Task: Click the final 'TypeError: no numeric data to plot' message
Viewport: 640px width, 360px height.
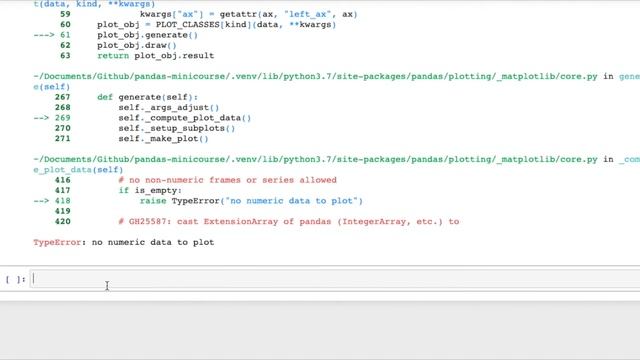Action: coord(124,242)
